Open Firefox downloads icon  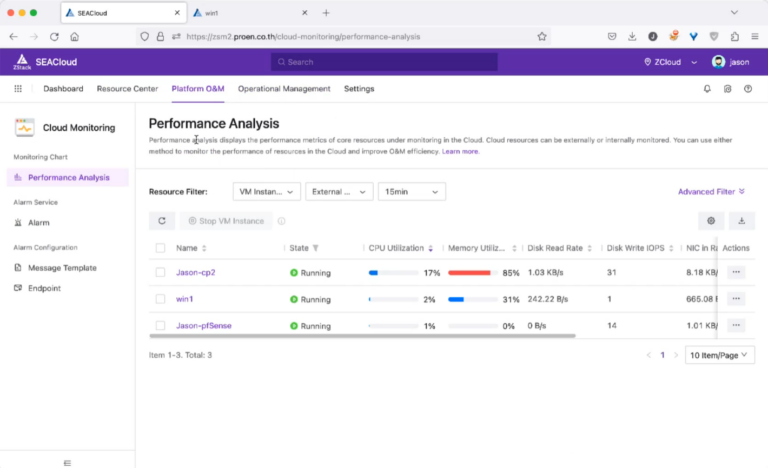(x=632, y=36)
